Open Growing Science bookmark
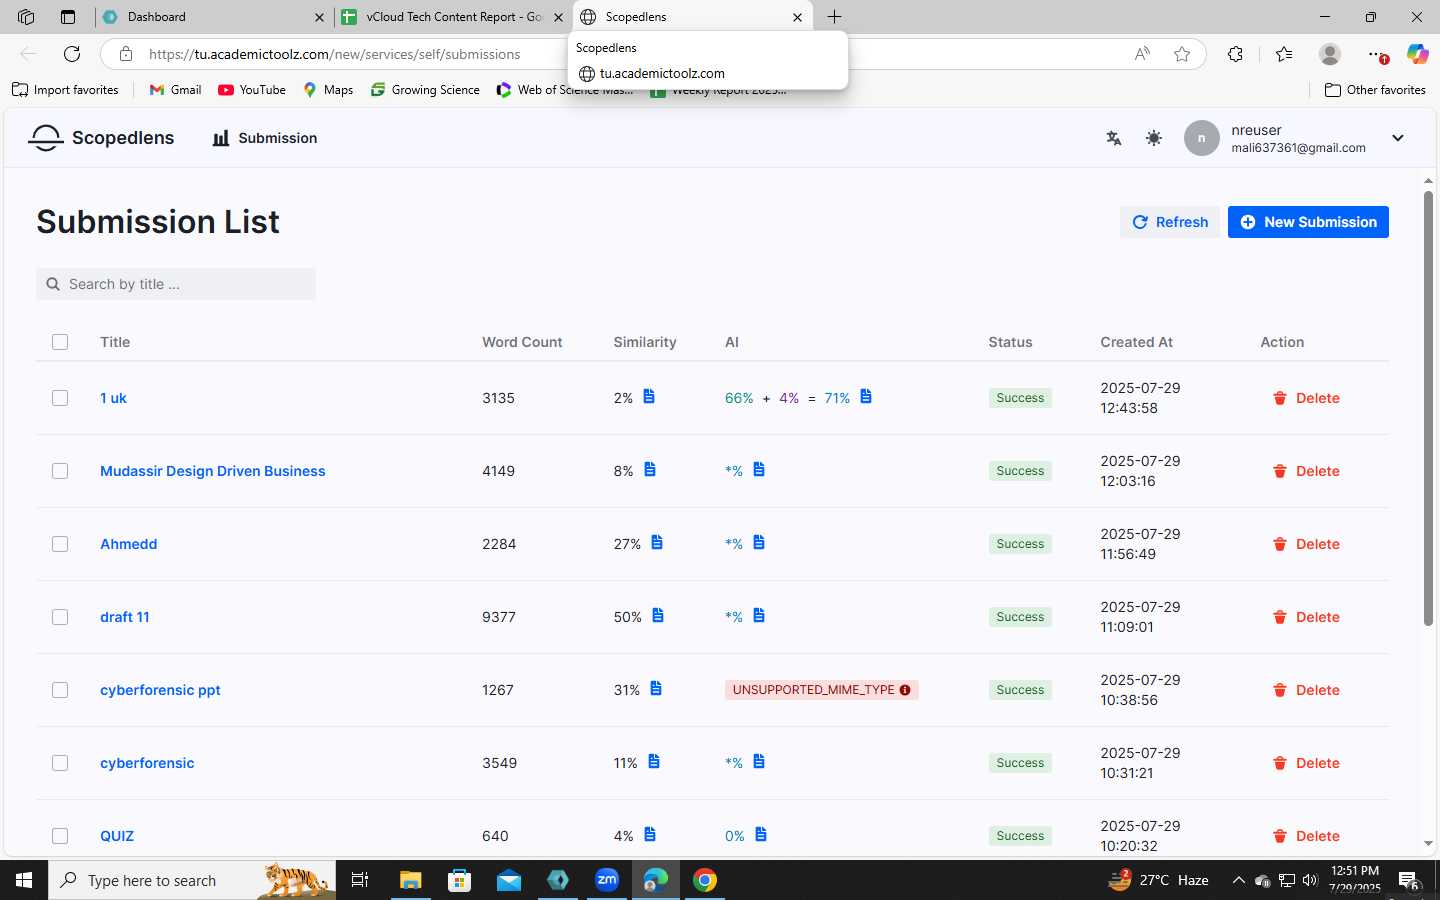 pyautogui.click(x=425, y=90)
